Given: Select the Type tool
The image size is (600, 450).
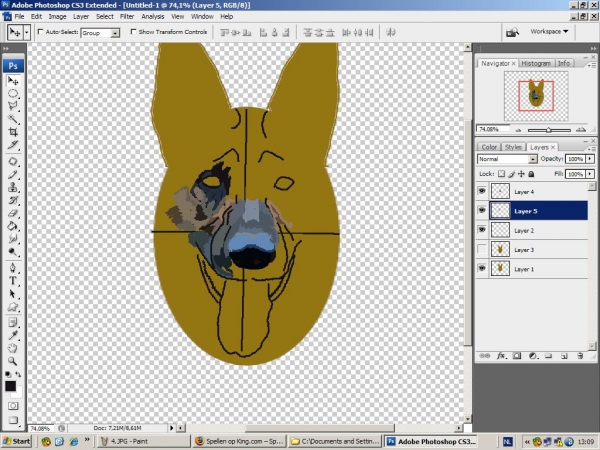Looking at the screenshot, I should pos(13,281).
